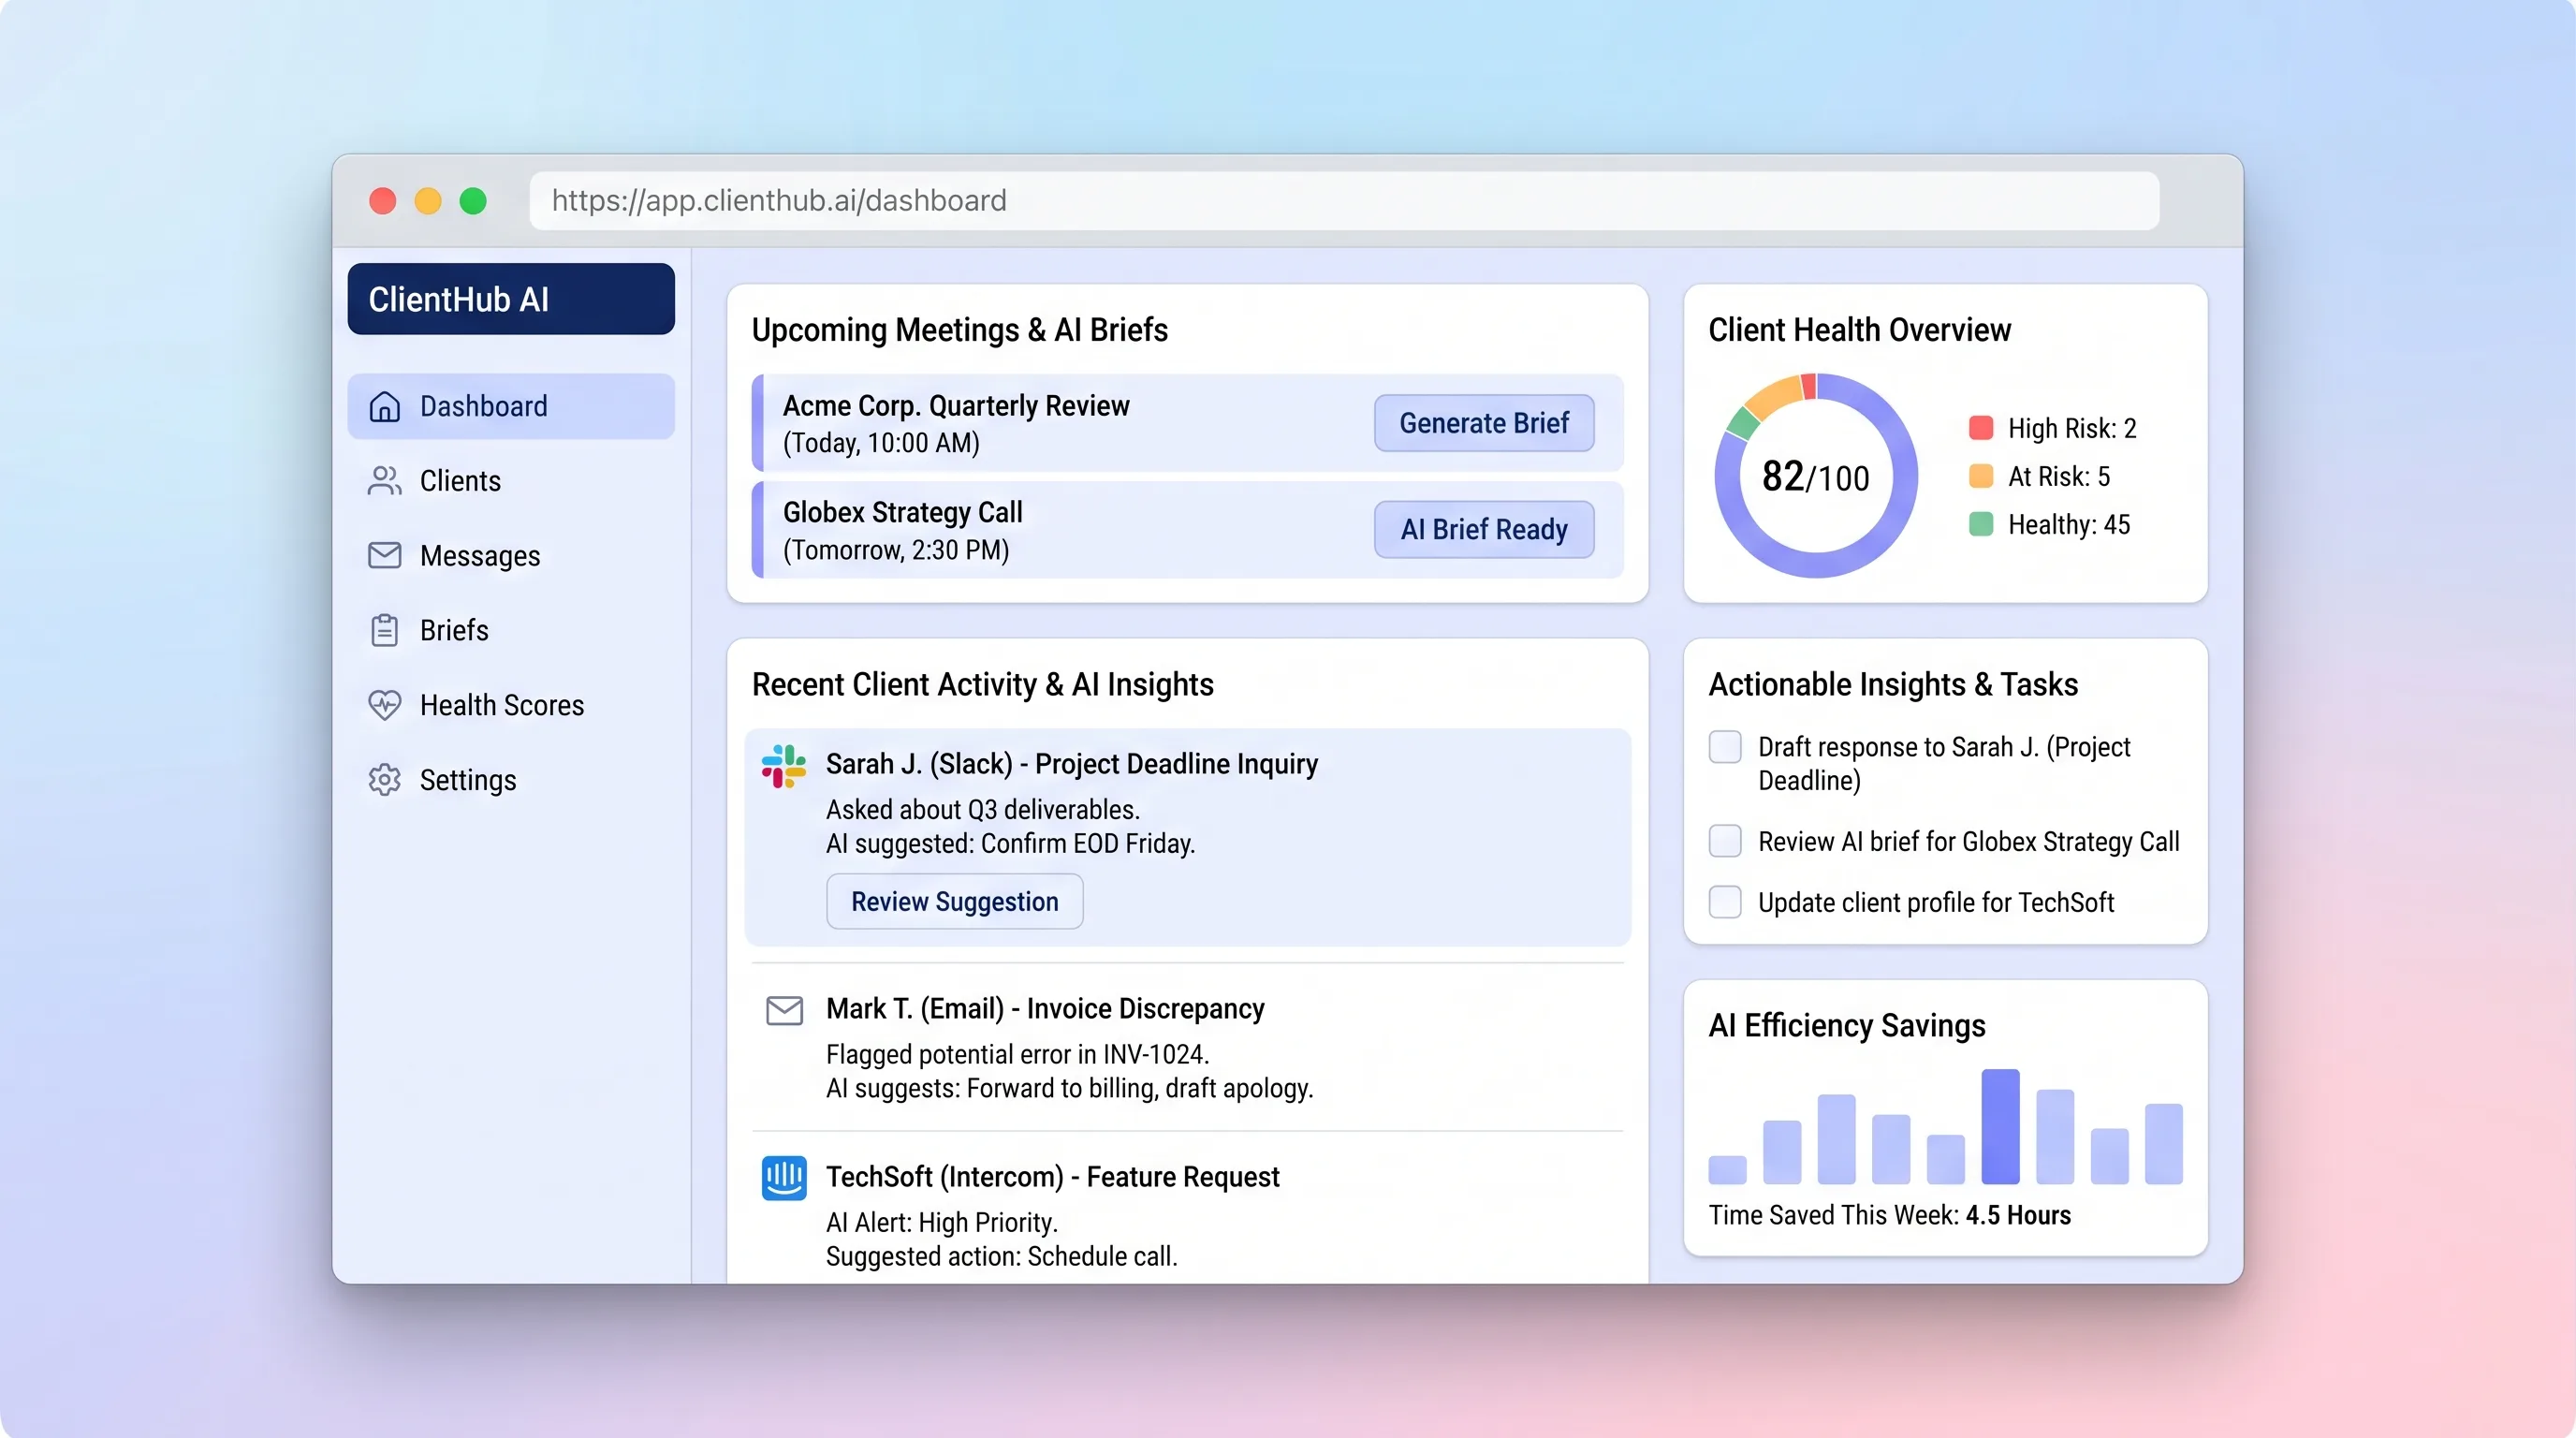Click the Dashboard home icon in sidebar
Image resolution: width=2576 pixels, height=1438 pixels.
point(384,406)
